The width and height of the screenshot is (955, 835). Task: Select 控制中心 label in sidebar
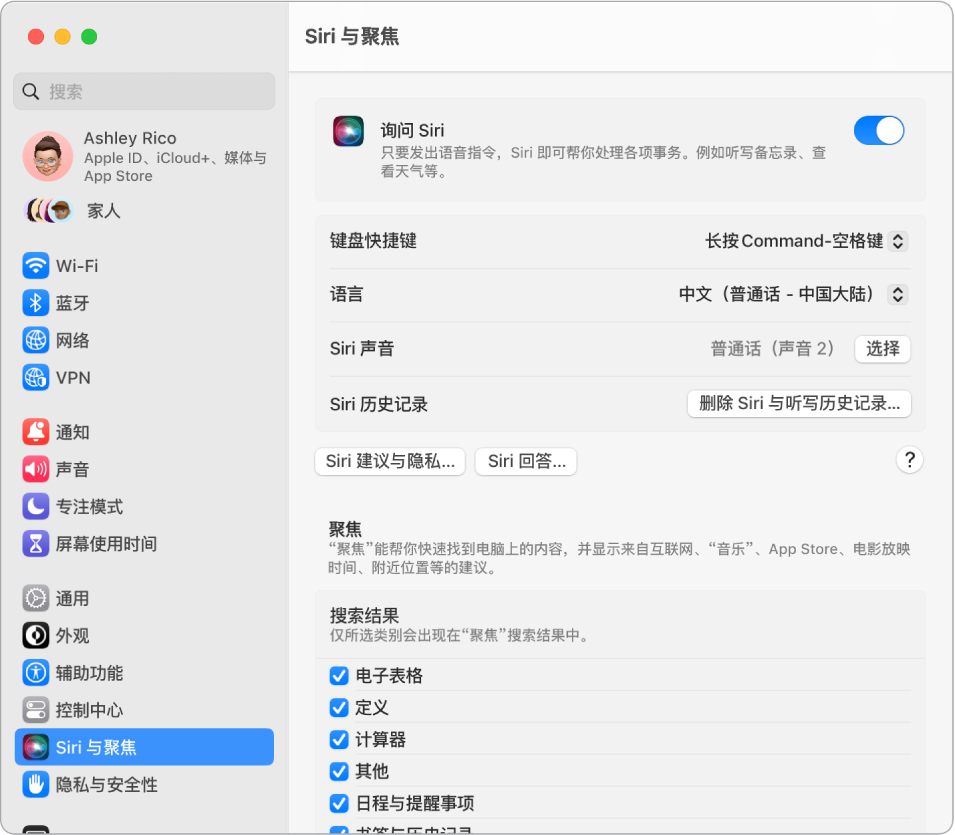tap(90, 710)
